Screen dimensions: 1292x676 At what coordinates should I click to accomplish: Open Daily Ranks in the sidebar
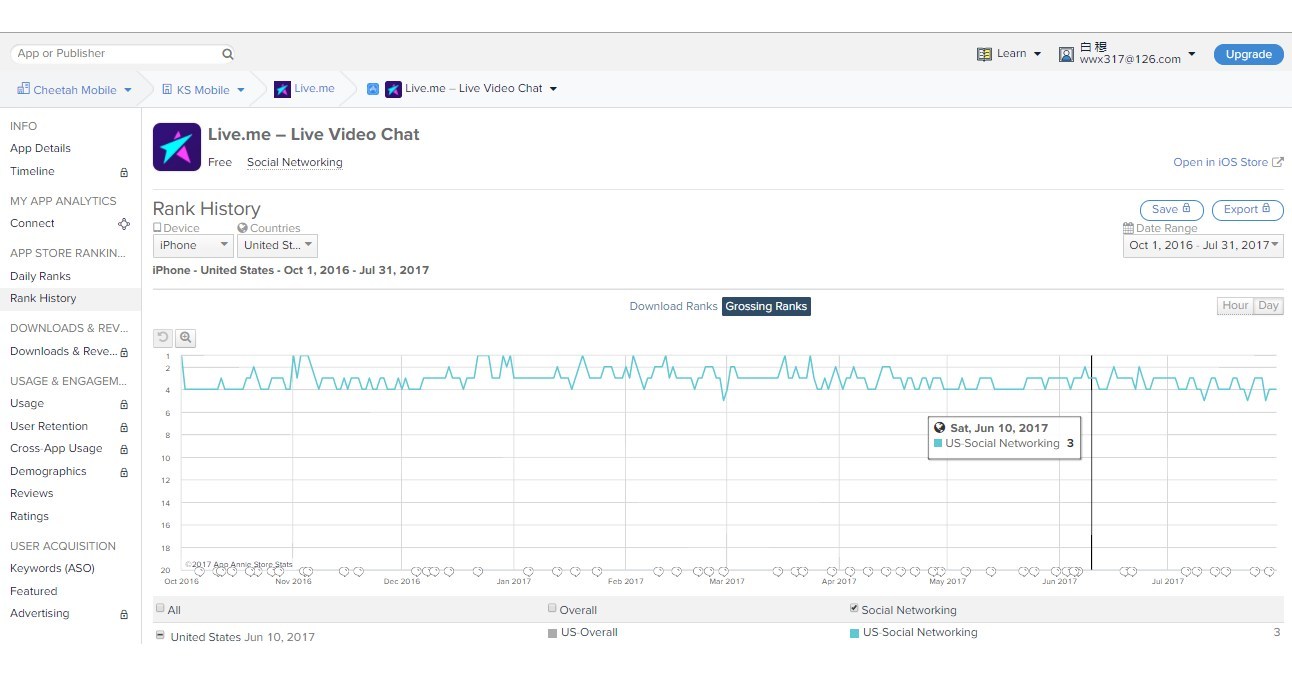40,276
